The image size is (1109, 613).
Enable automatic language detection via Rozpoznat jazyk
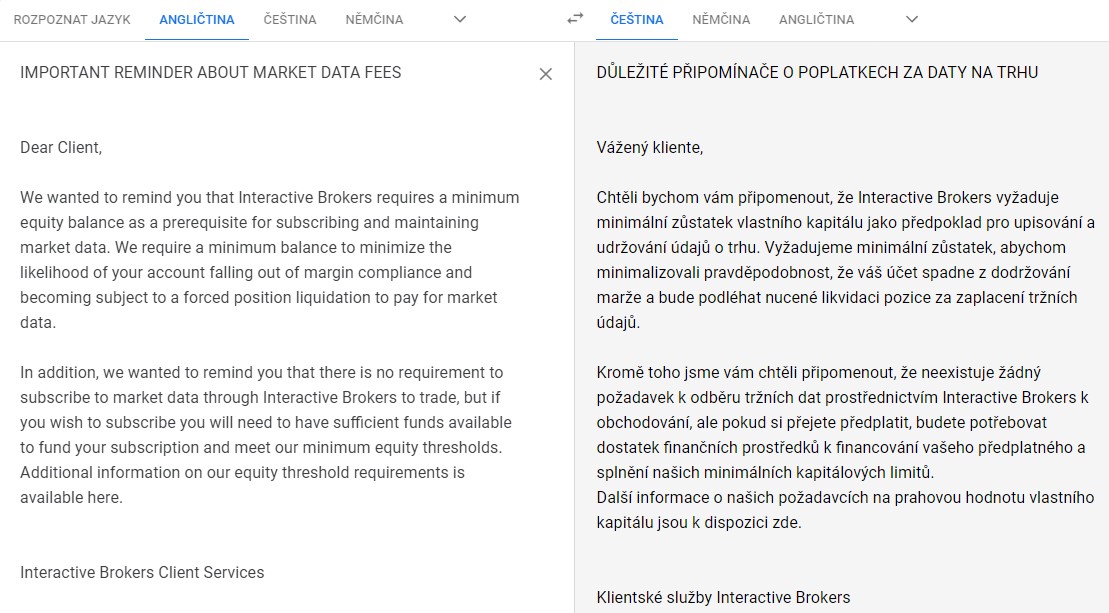coord(71,18)
